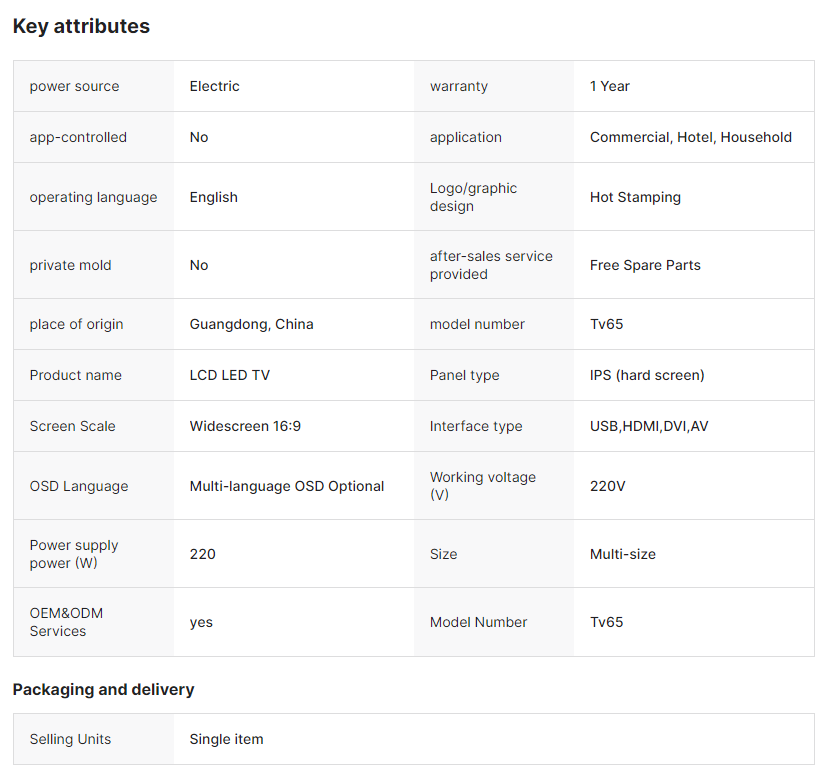Select the '1 Year' warranty value
The width and height of the screenshot is (831, 776).
coord(609,86)
